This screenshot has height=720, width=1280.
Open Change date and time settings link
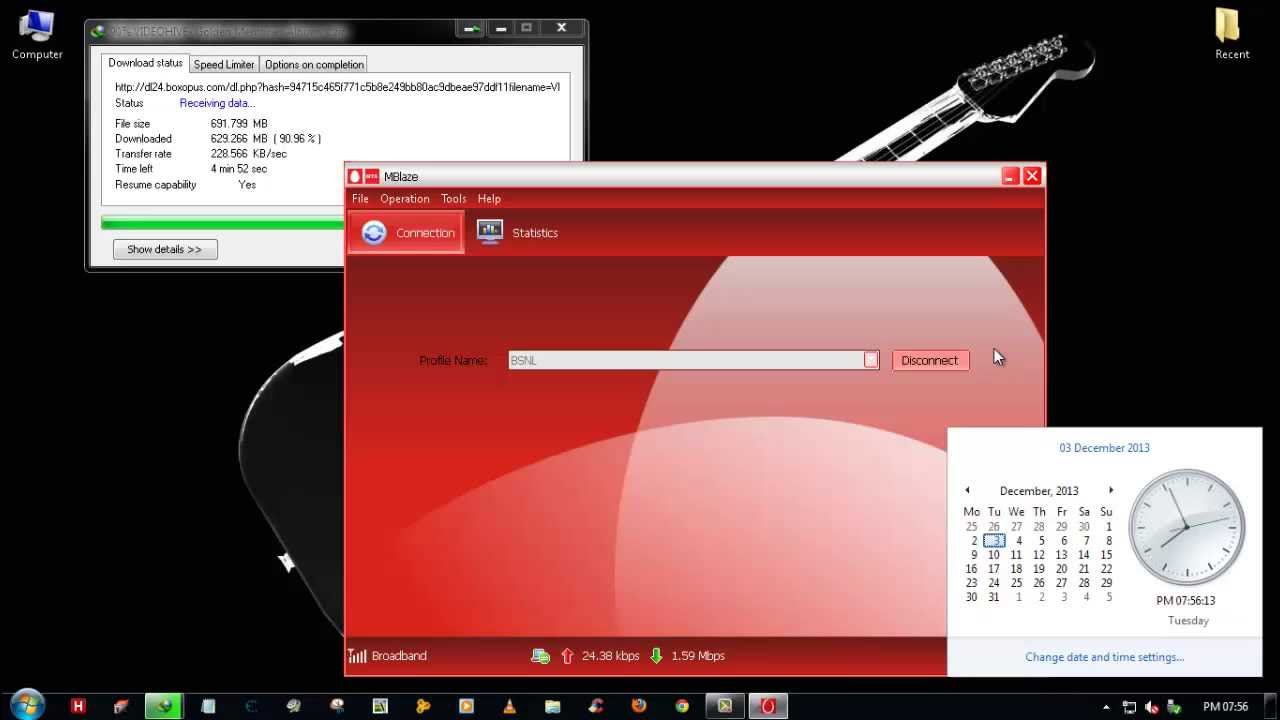(x=1104, y=657)
